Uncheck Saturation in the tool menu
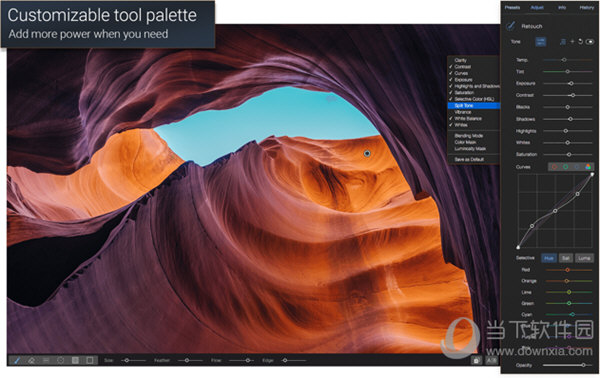The width and height of the screenshot is (600, 378). click(474, 93)
